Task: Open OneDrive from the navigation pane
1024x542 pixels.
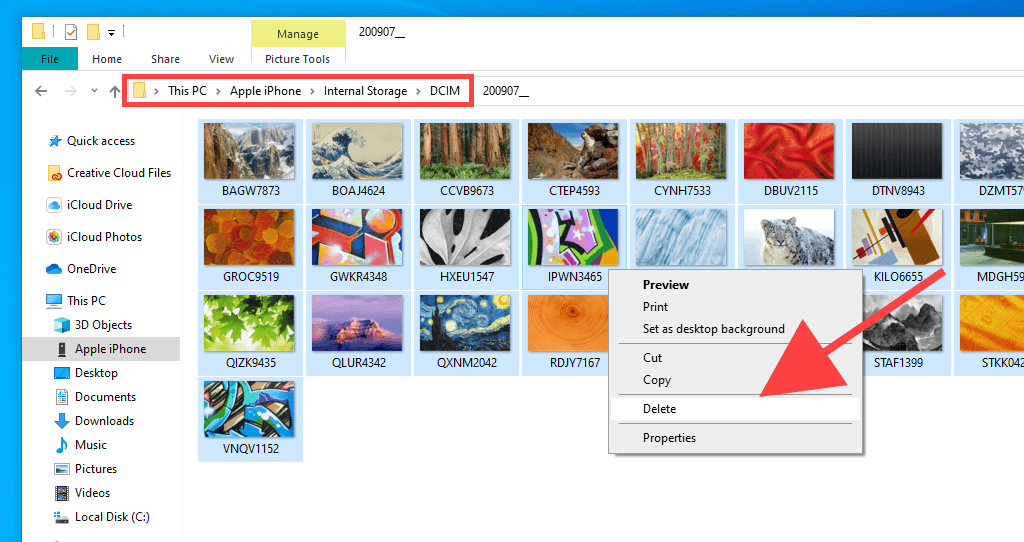Action: coord(91,269)
